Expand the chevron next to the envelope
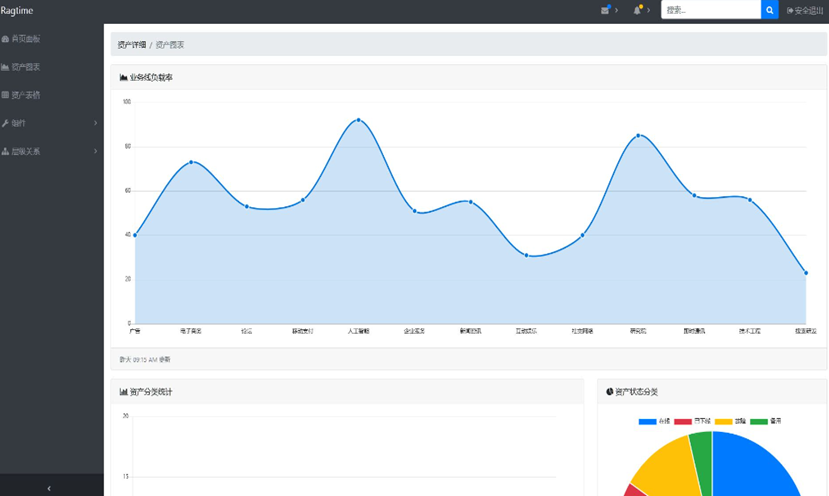Image resolution: width=829 pixels, height=496 pixels. tap(616, 10)
